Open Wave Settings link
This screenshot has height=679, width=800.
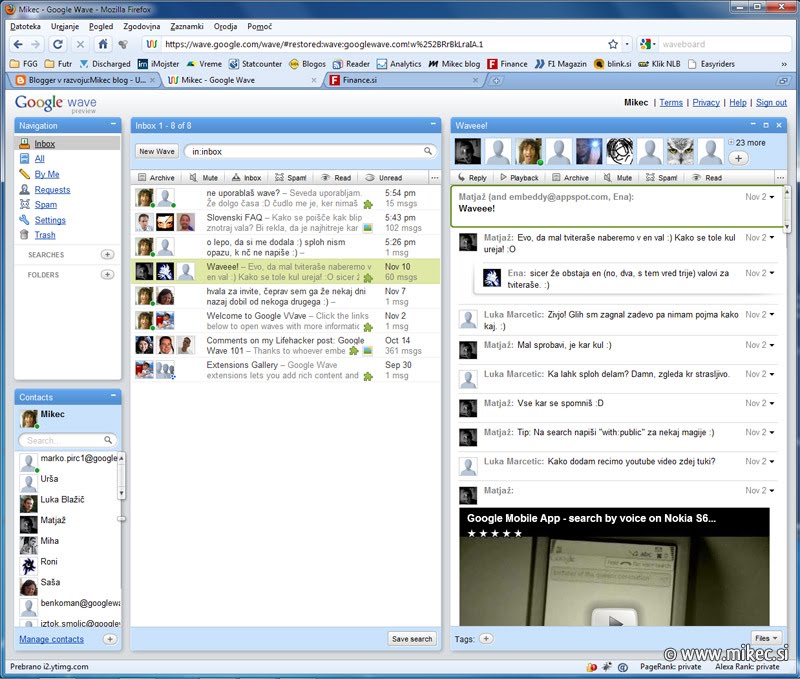click(x=50, y=220)
